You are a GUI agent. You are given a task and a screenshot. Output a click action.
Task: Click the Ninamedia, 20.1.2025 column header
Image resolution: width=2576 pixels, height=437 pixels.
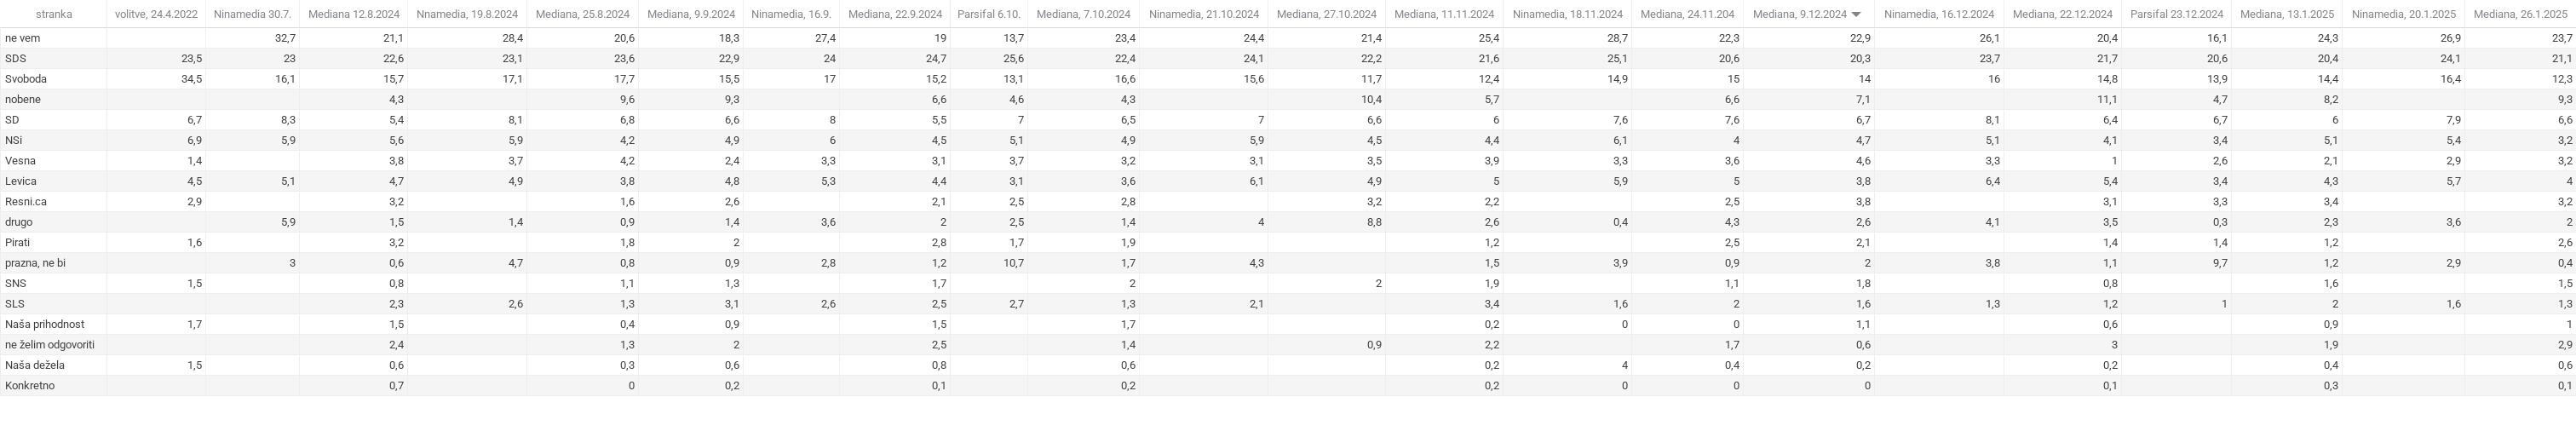pos(2404,15)
